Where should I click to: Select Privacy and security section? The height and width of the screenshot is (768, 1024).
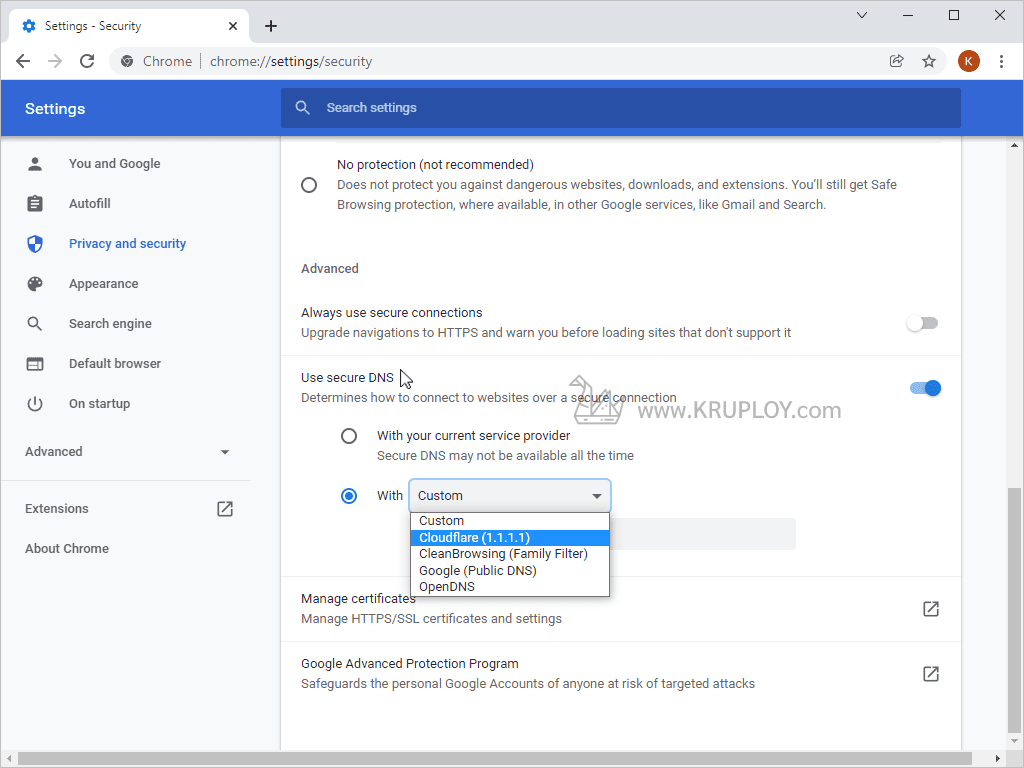(x=127, y=244)
